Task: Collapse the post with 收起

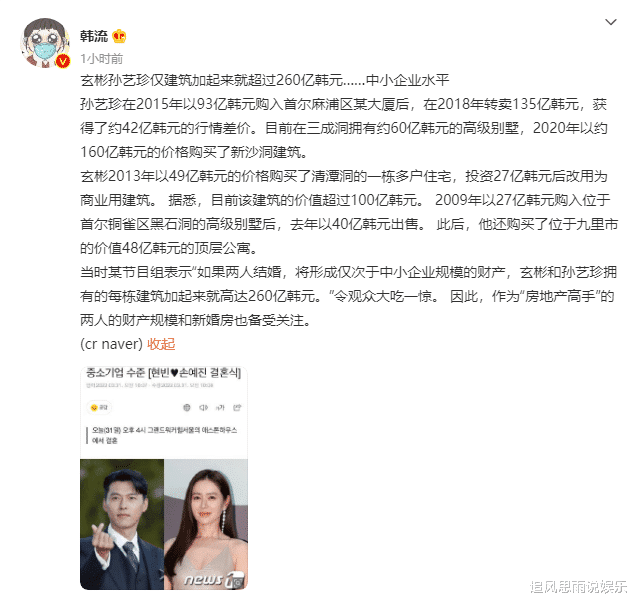Action: coord(161,344)
